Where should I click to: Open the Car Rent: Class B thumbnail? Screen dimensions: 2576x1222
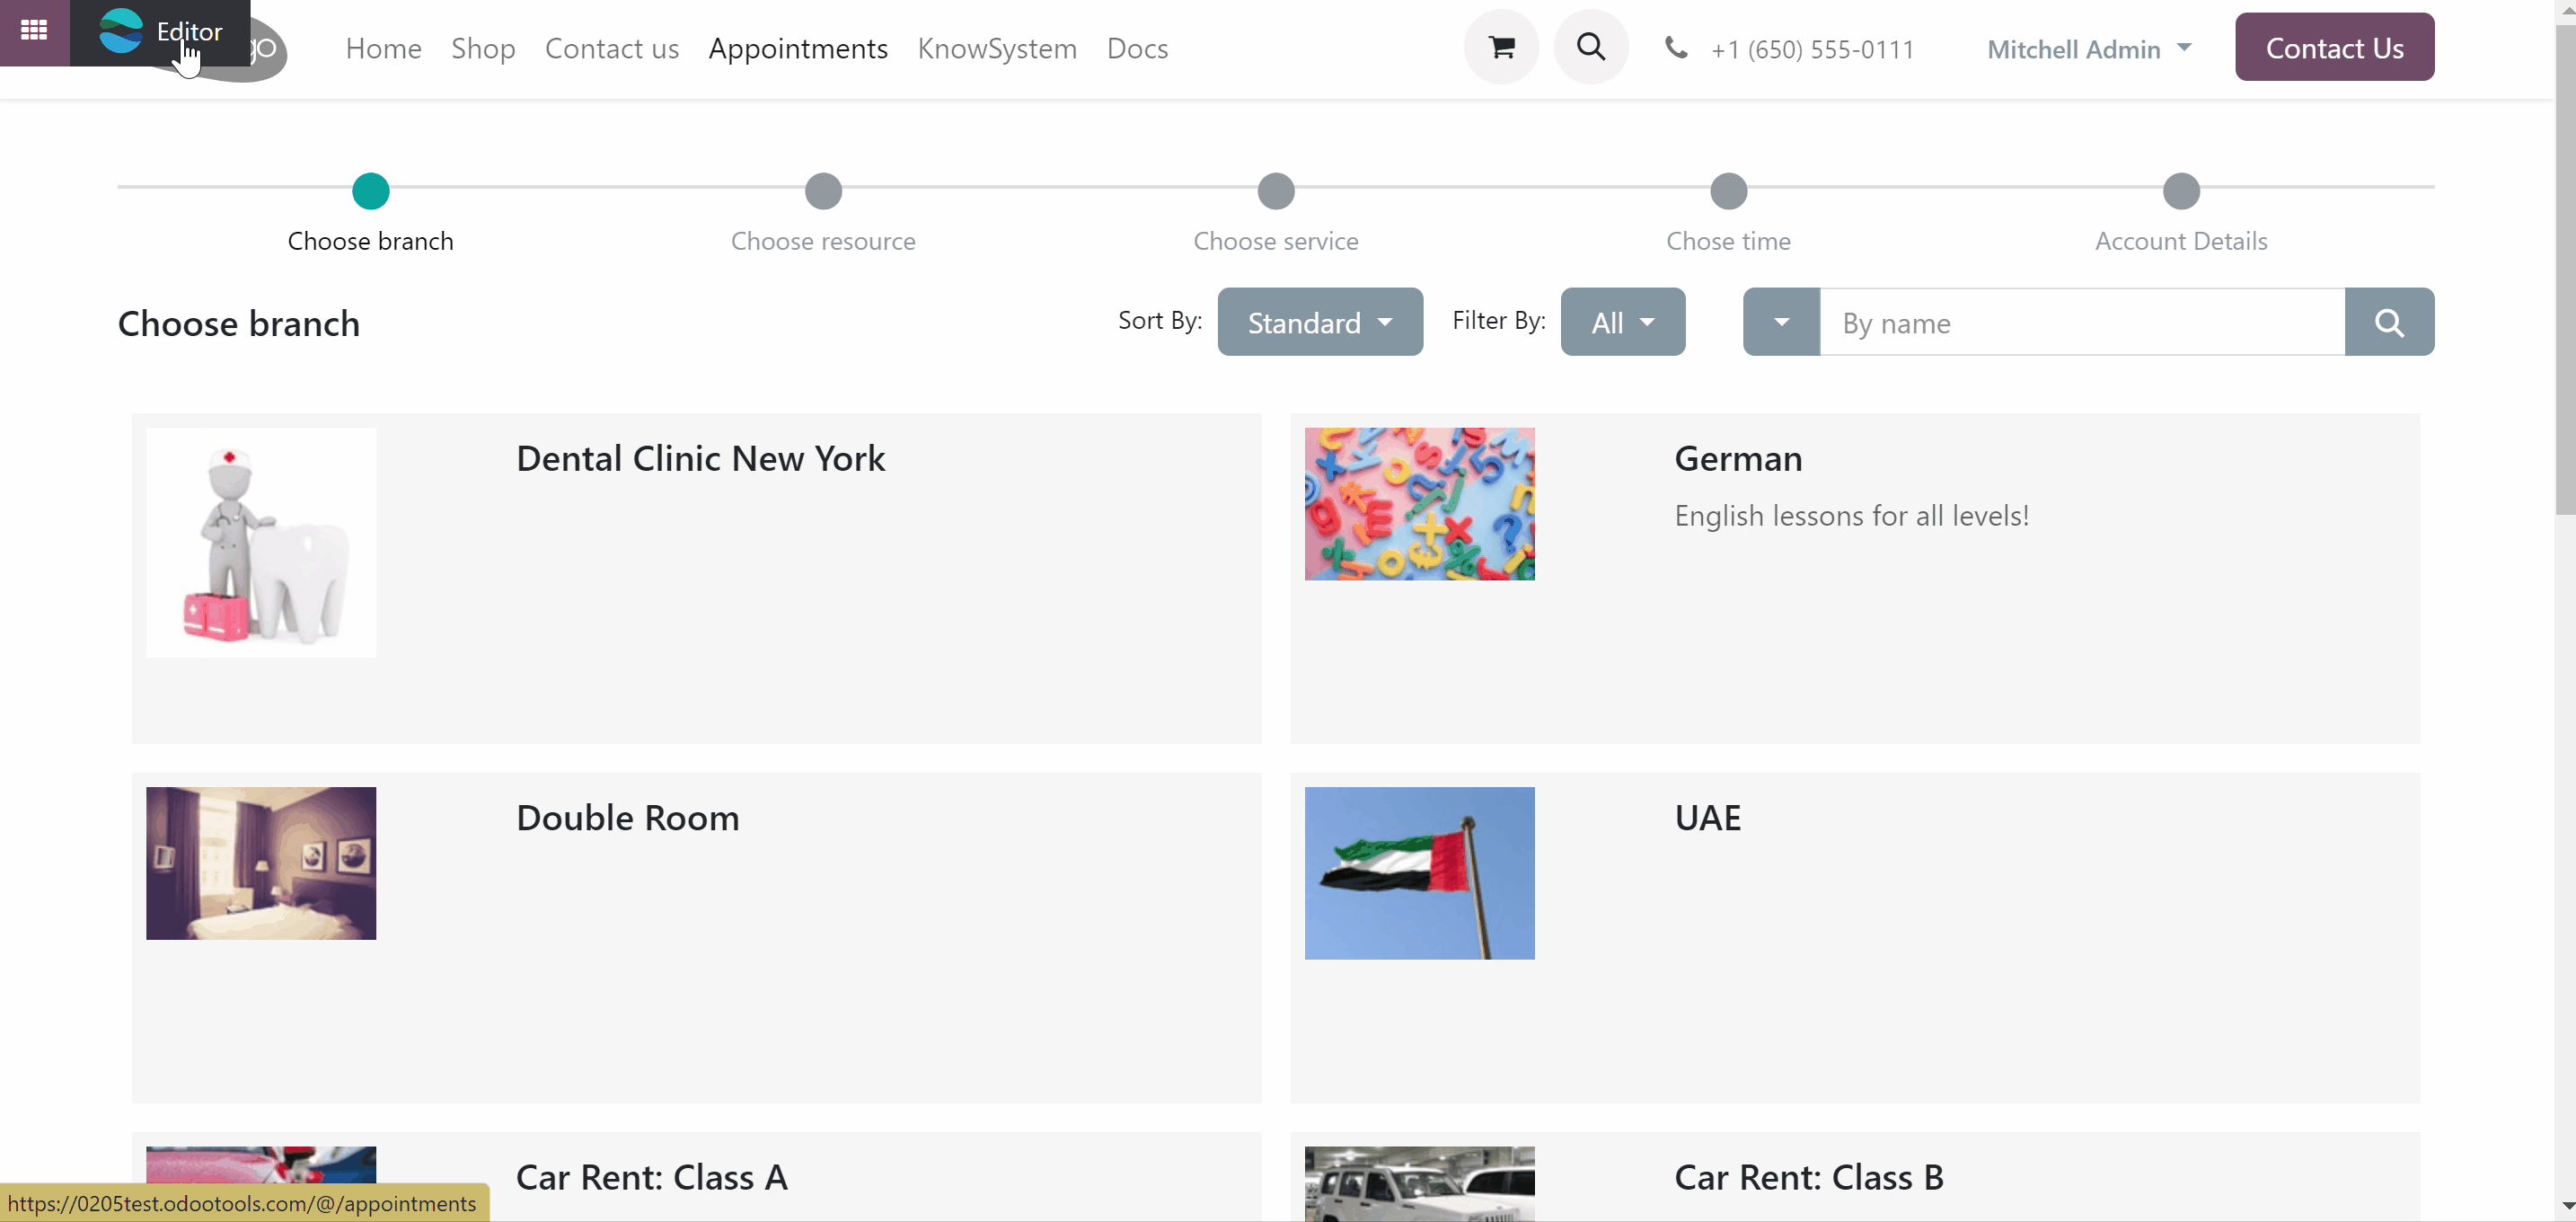tap(1419, 1184)
